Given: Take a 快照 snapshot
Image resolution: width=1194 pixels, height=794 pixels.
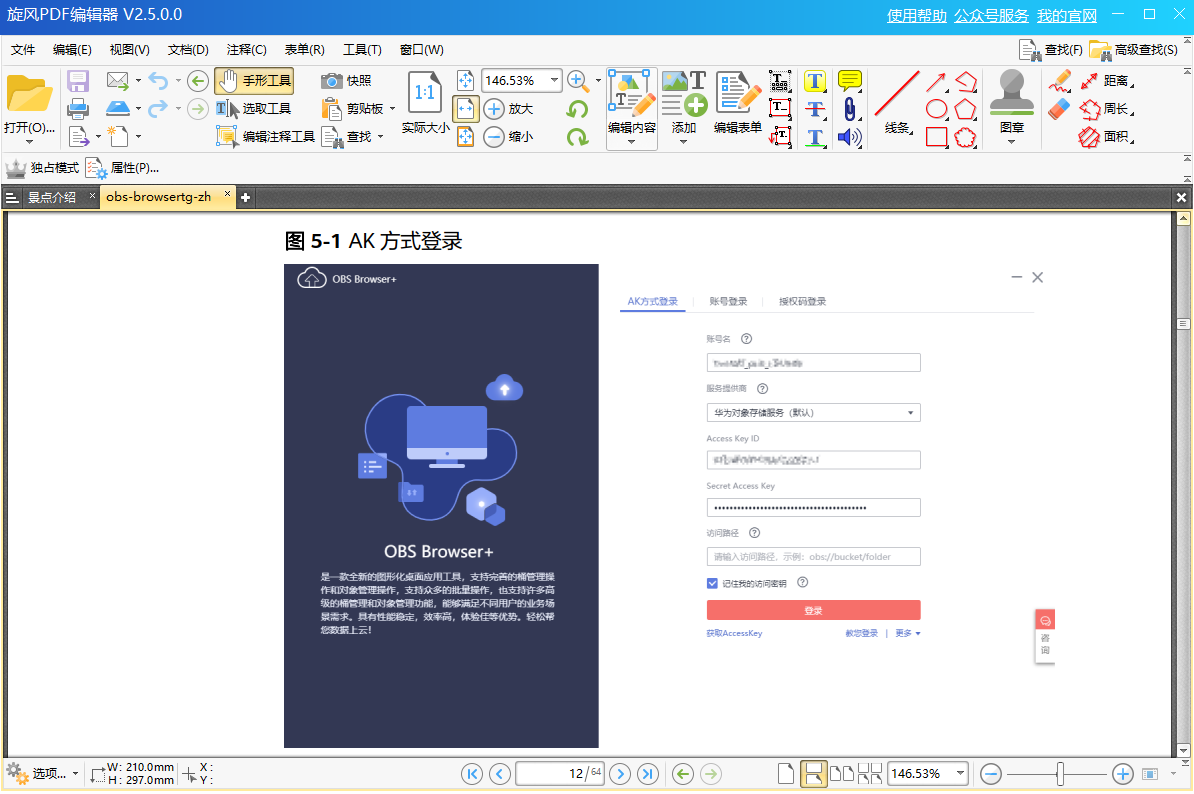Looking at the screenshot, I should 347,81.
